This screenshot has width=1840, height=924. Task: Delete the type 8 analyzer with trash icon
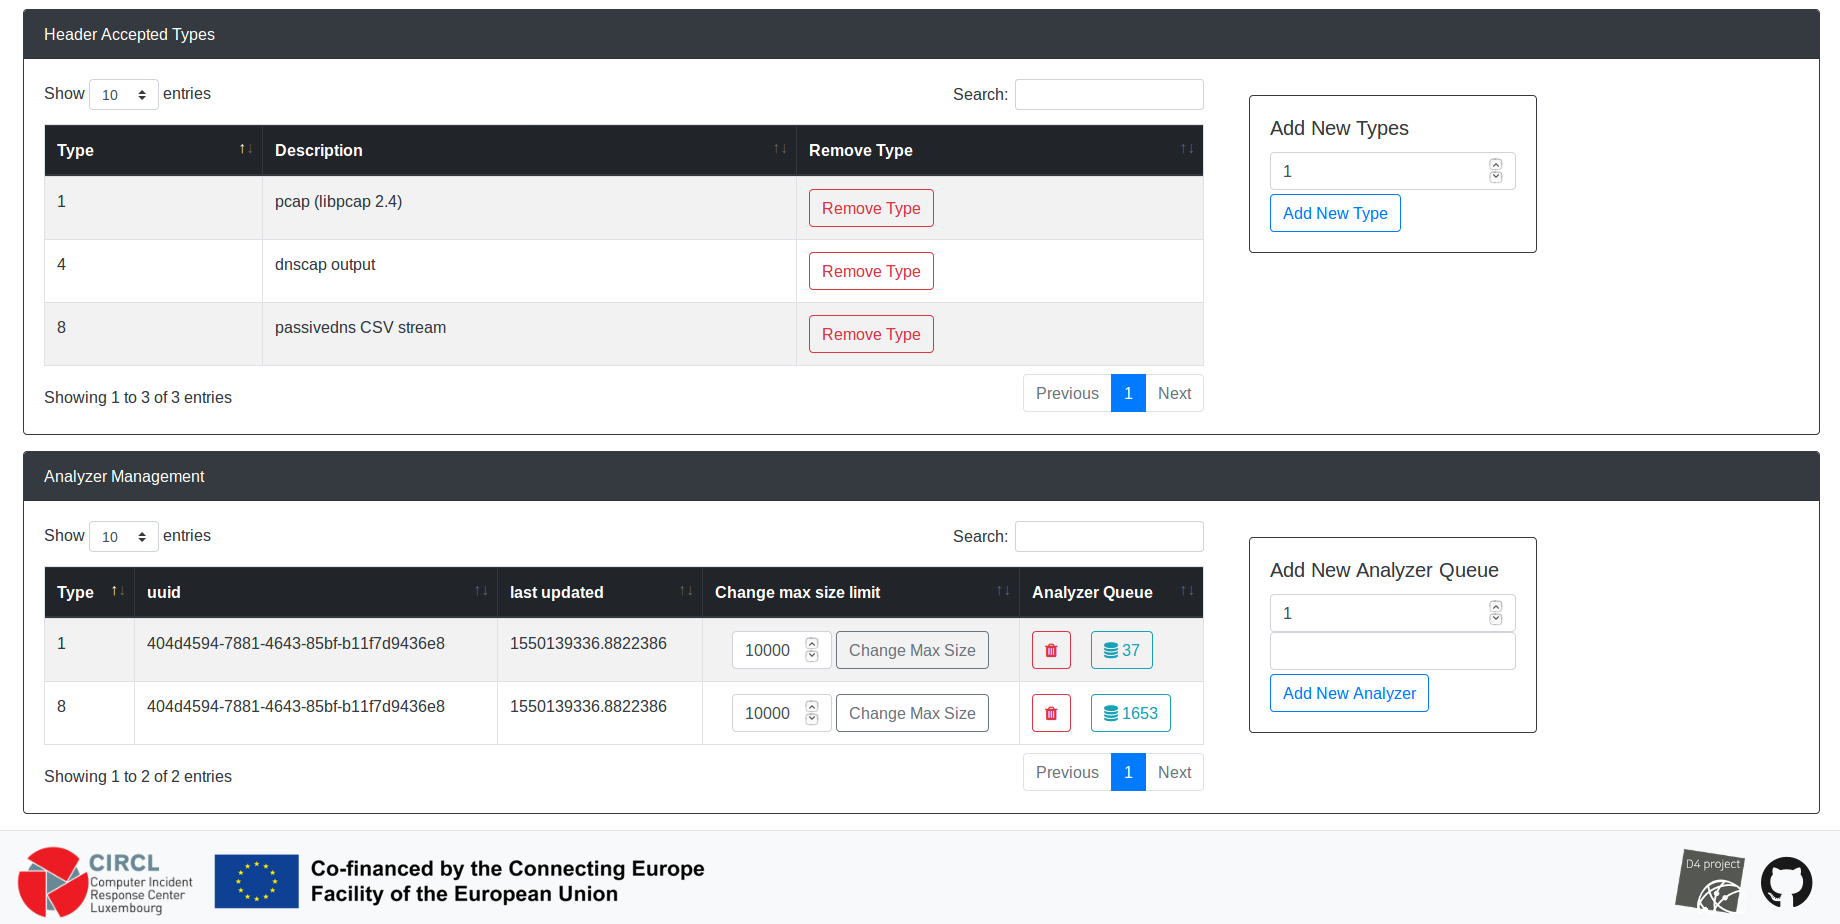(1051, 713)
